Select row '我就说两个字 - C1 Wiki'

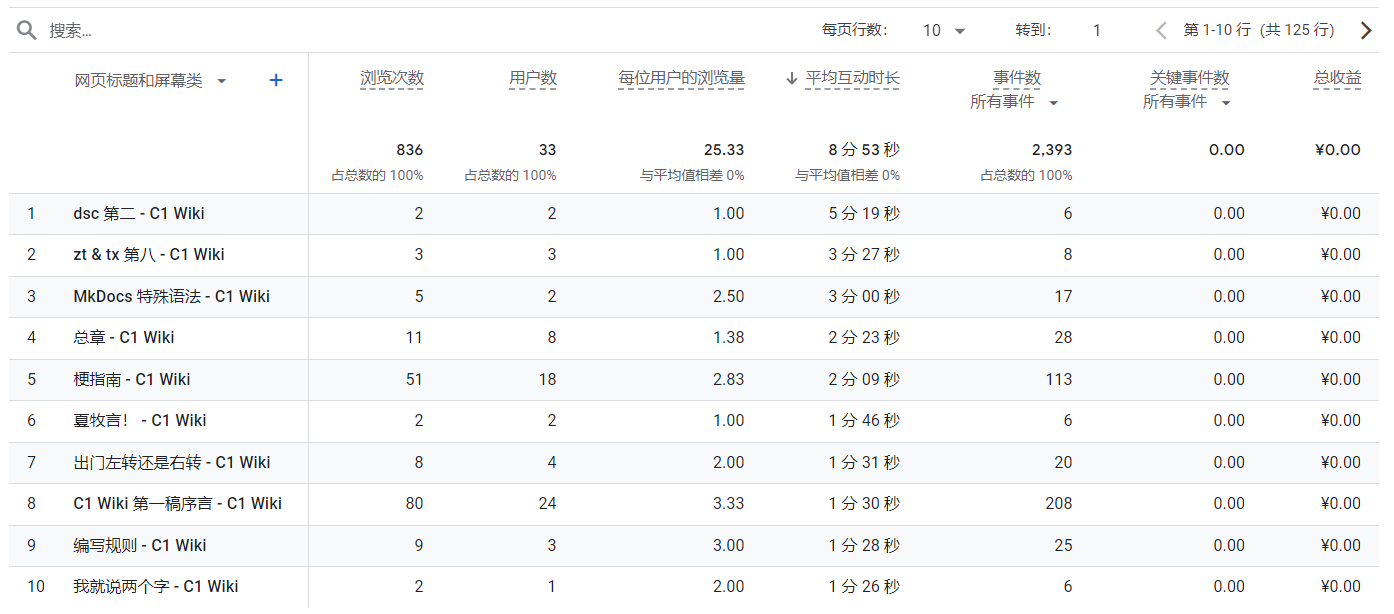tap(694, 586)
